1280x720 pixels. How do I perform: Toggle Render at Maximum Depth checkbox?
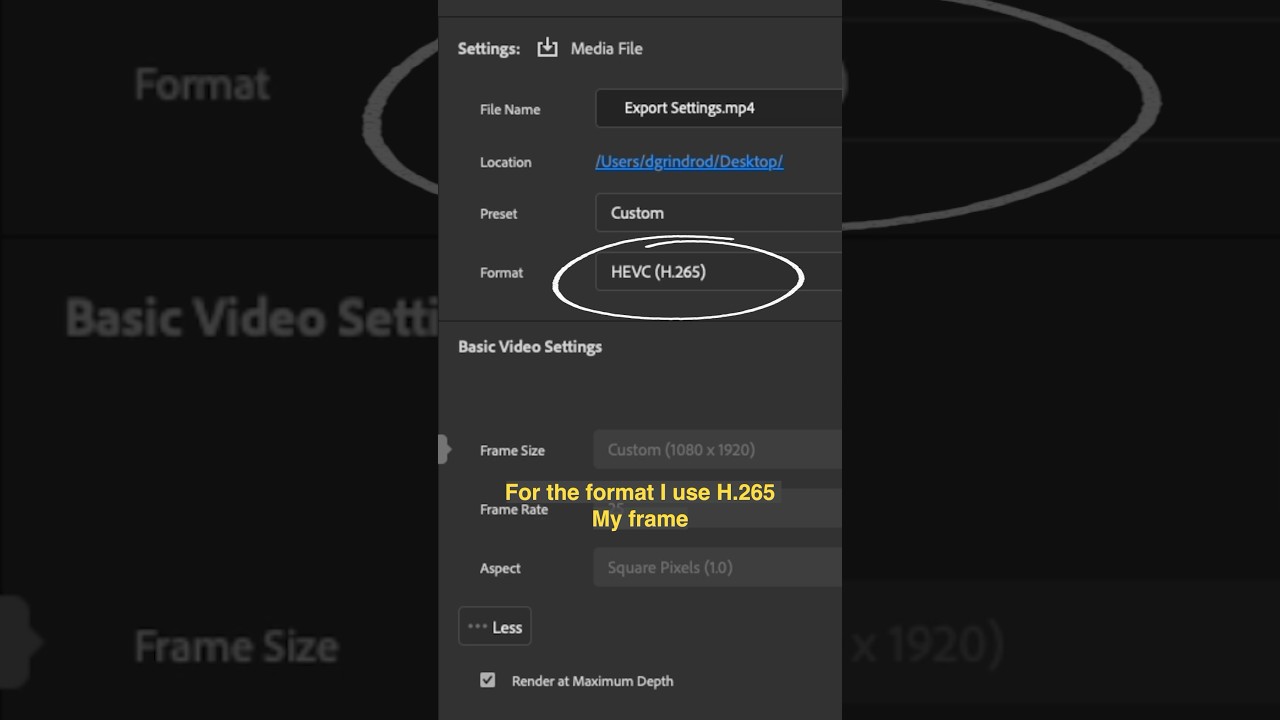coord(488,680)
